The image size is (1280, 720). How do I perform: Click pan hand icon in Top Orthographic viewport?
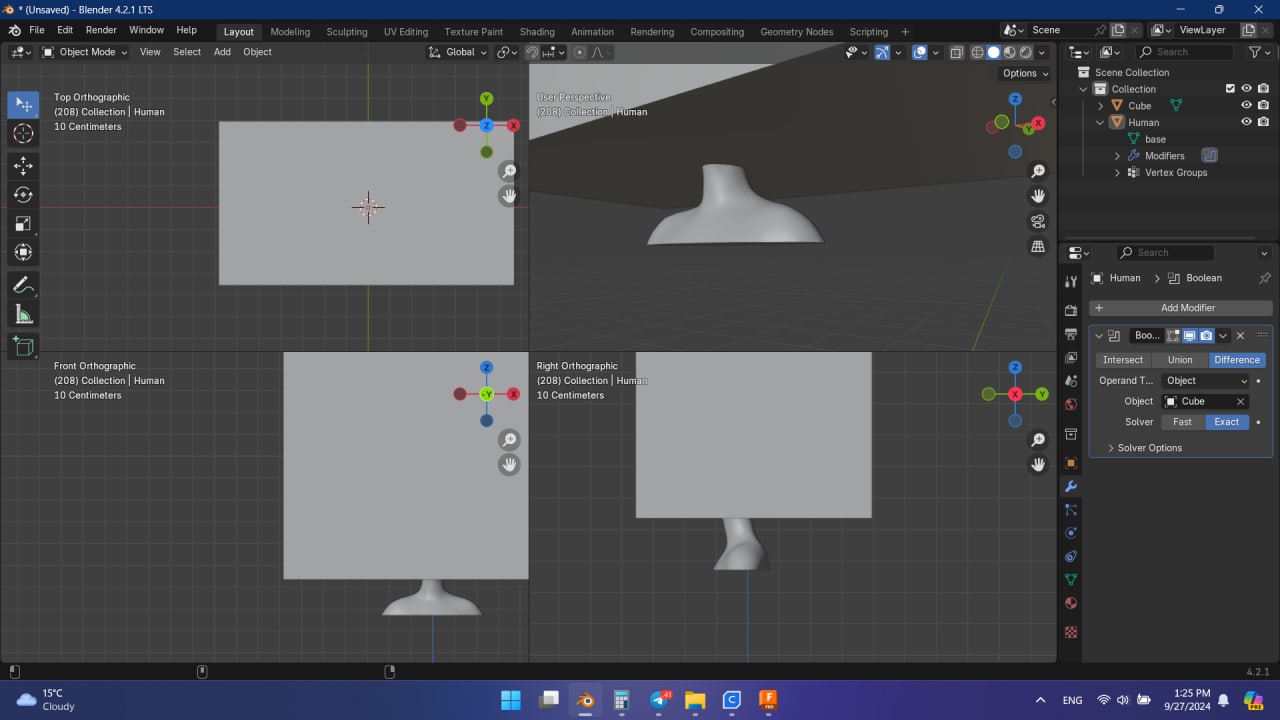pos(509,196)
